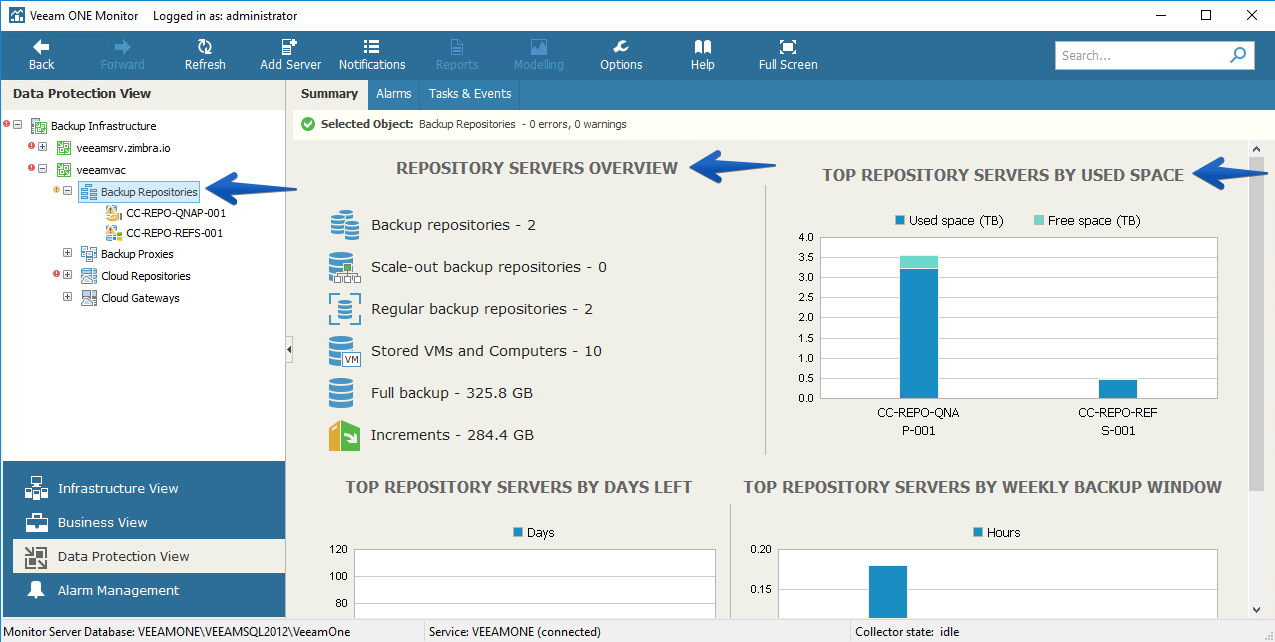Expand the Backup Proxies node
1275x642 pixels.
point(67,254)
